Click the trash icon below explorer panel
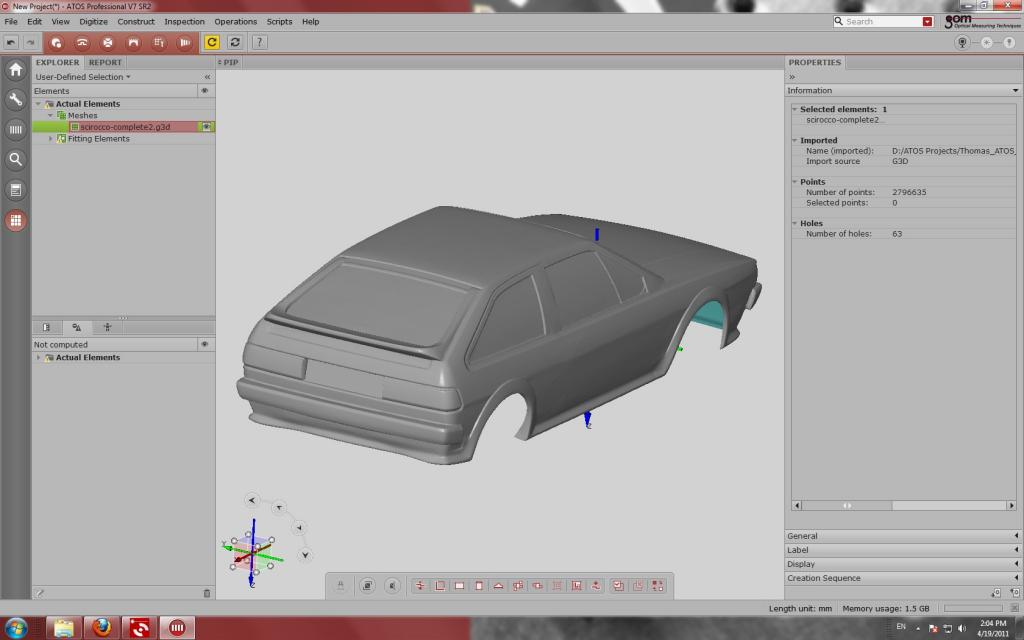This screenshot has width=1024, height=640. pyautogui.click(x=207, y=593)
